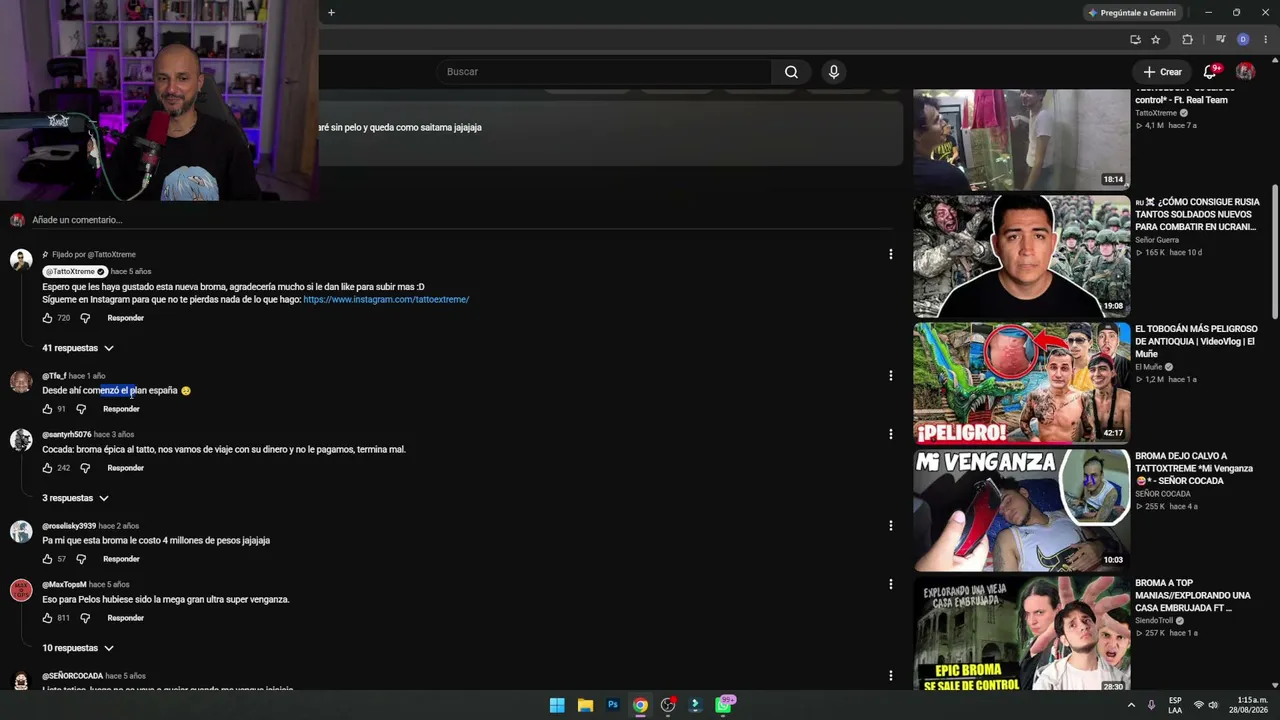Play the 28:30 Epic Broma video thumbnail

click(x=1021, y=634)
